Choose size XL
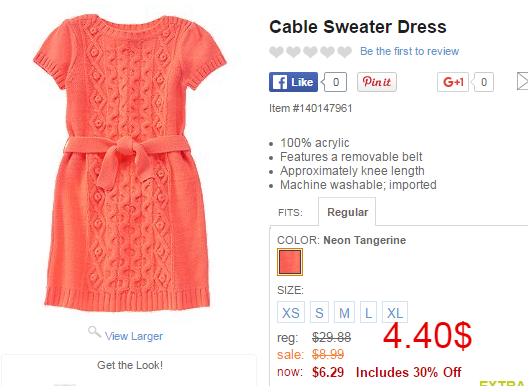Viewport: 528px width, 386px height. 395,312
